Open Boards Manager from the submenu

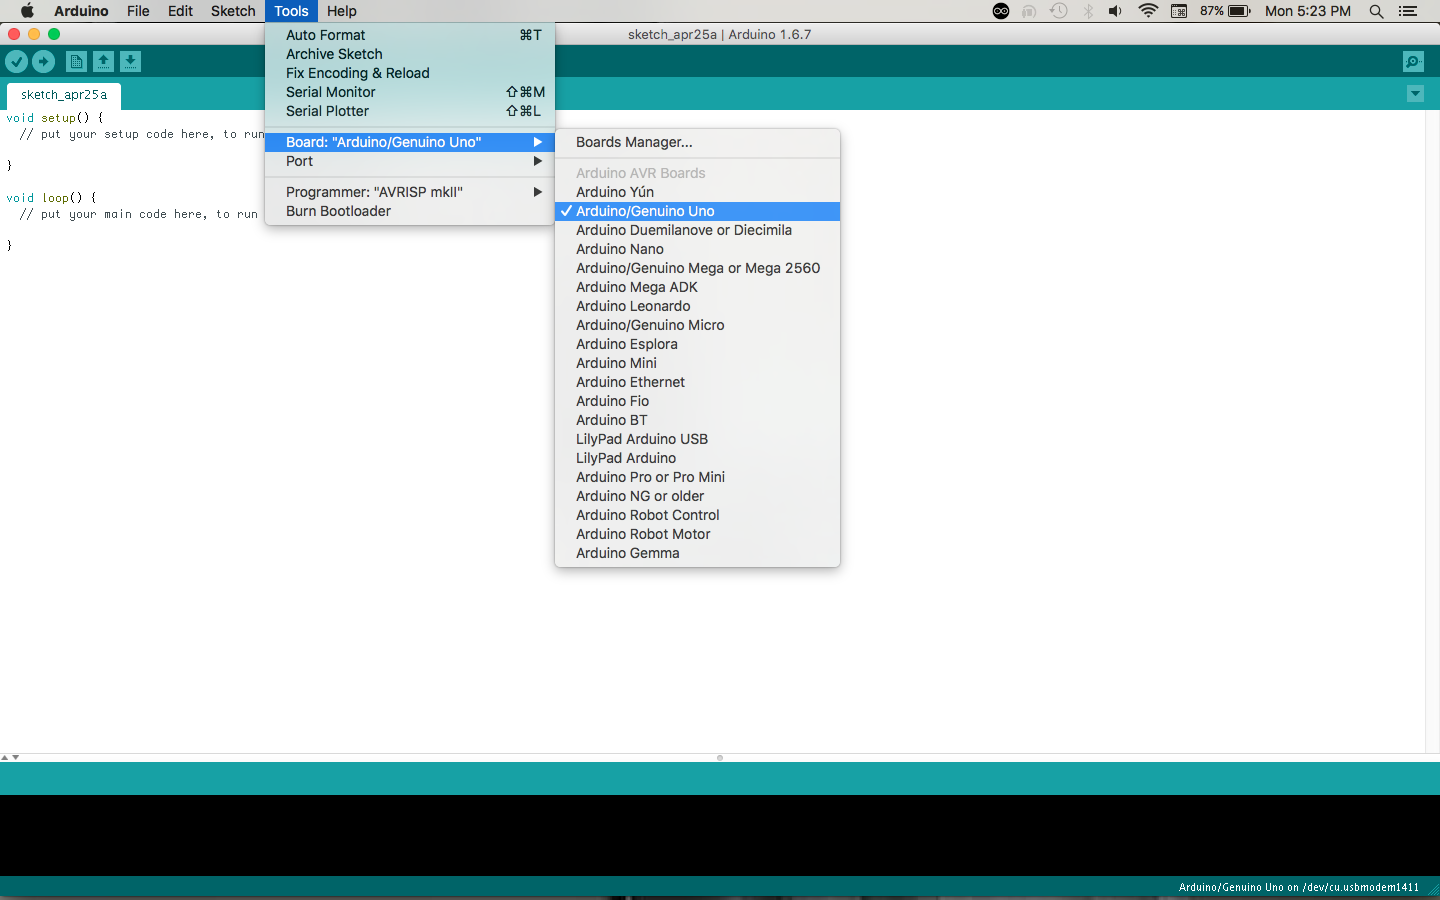pos(697,142)
